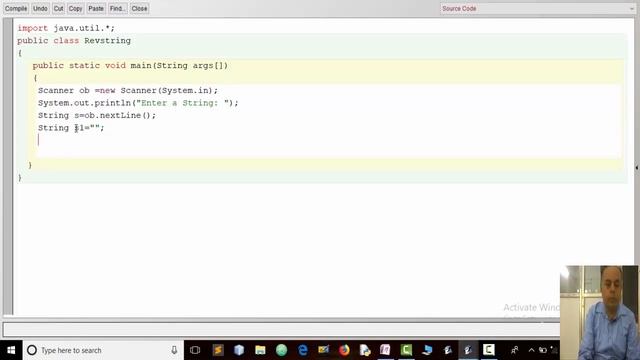Open the white Camtasia recorder taskbar icon
Screen dimensions: 640x360
point(489,350)
